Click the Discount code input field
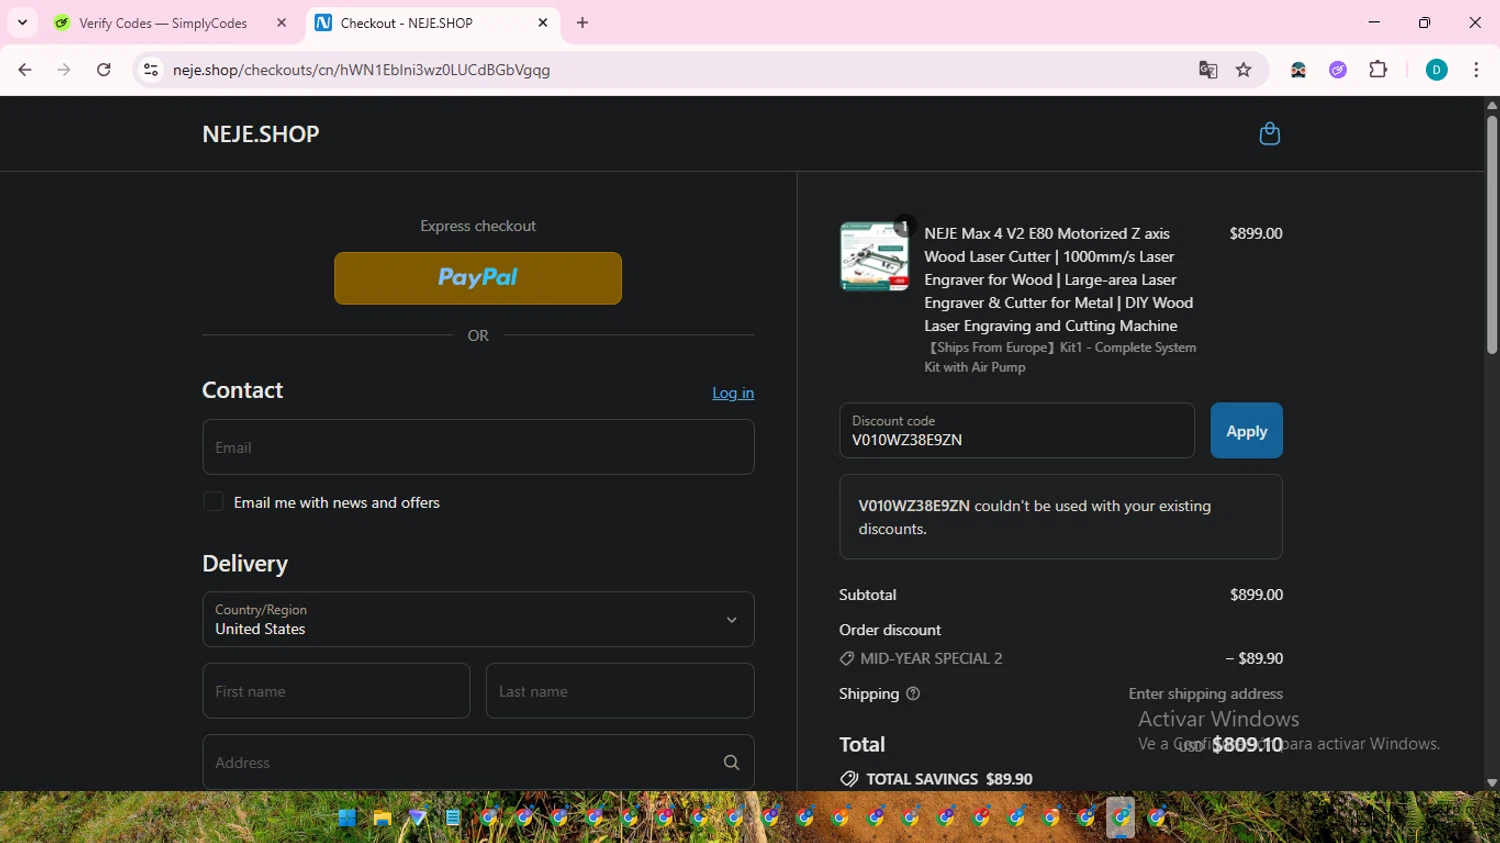 click(x=1017, y=431)
